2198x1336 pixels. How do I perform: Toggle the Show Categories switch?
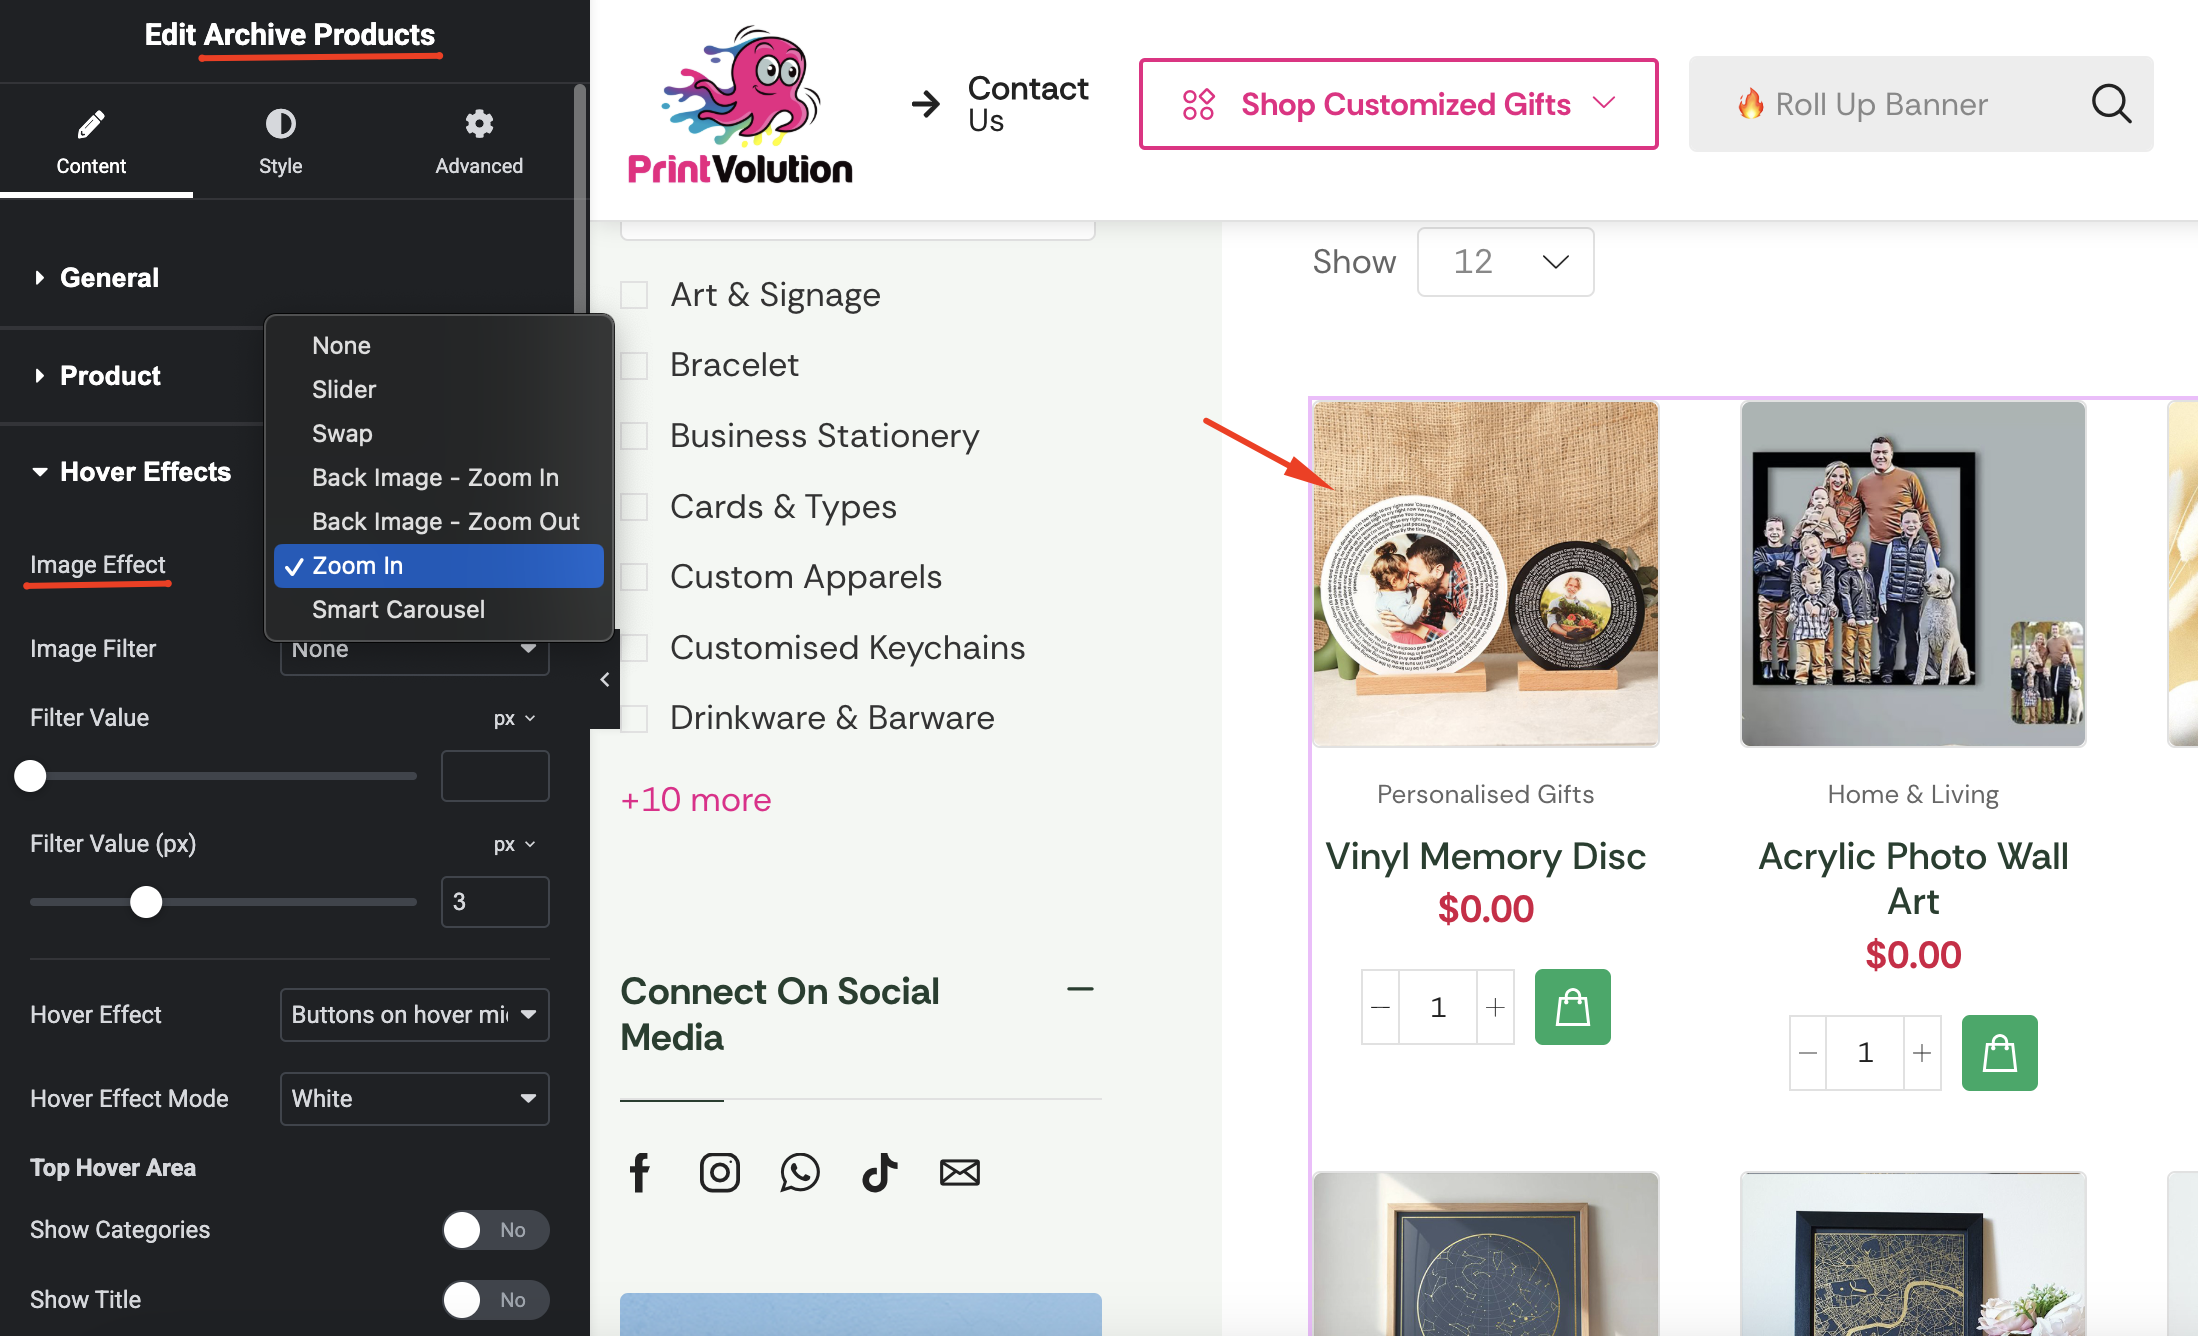point(496,1230)
